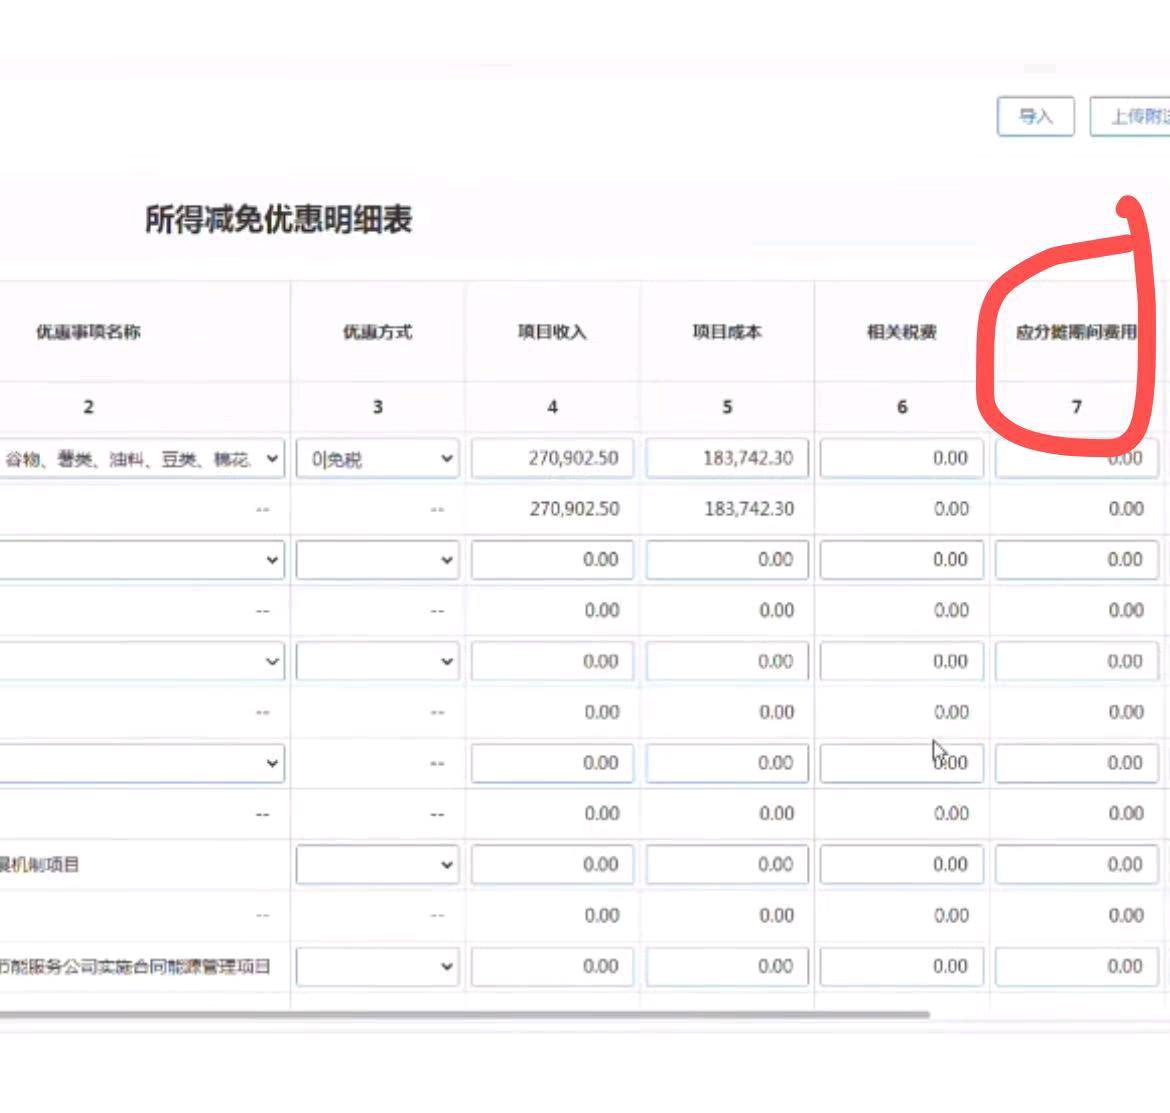
Task: Expand the 0|免税 优惠方式 dropdown
Action: point(378,459)
